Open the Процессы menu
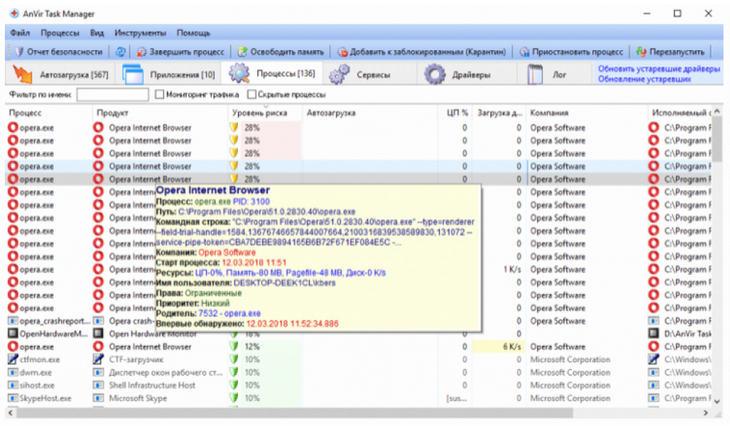Screen dimensions: 730x426 pyautogui.click(x=60, y=33)
